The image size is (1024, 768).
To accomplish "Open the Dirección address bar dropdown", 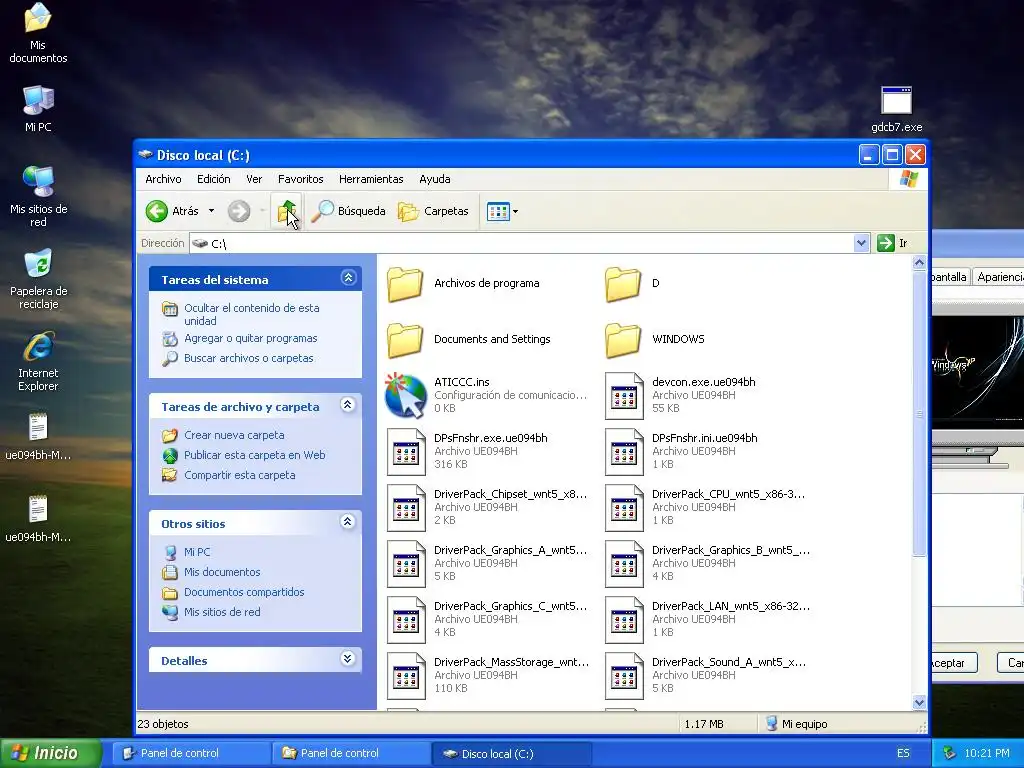I will [x=861, y=243].
